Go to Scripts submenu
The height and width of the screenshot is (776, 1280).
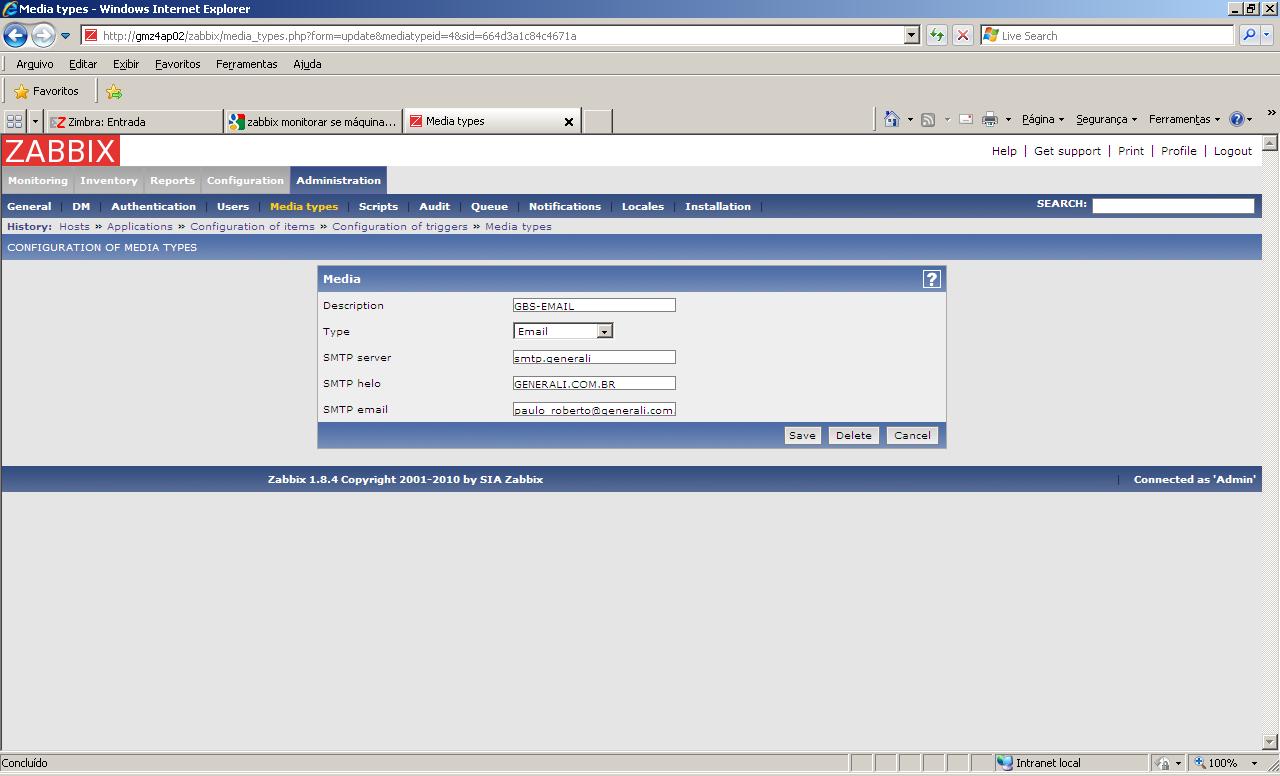[378, 206]
